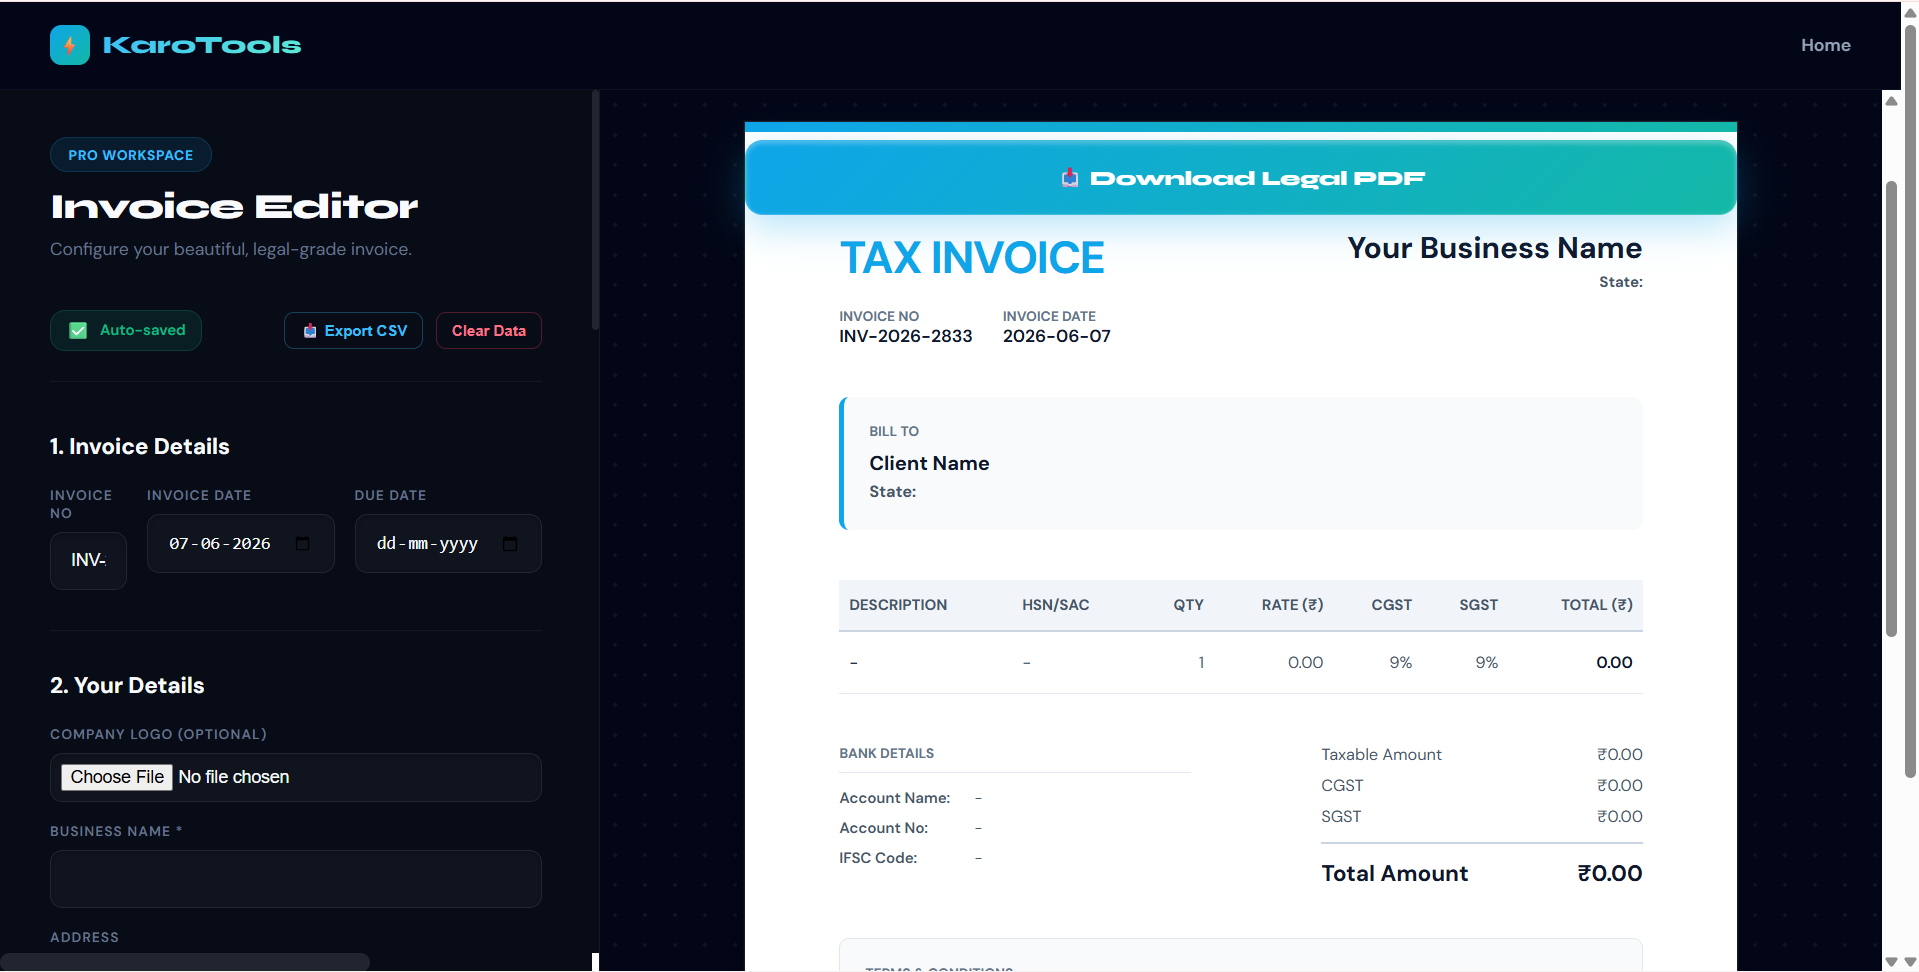
Task: Click the KaroTools lightning bolt logo icon
Action: coord(70,45)
